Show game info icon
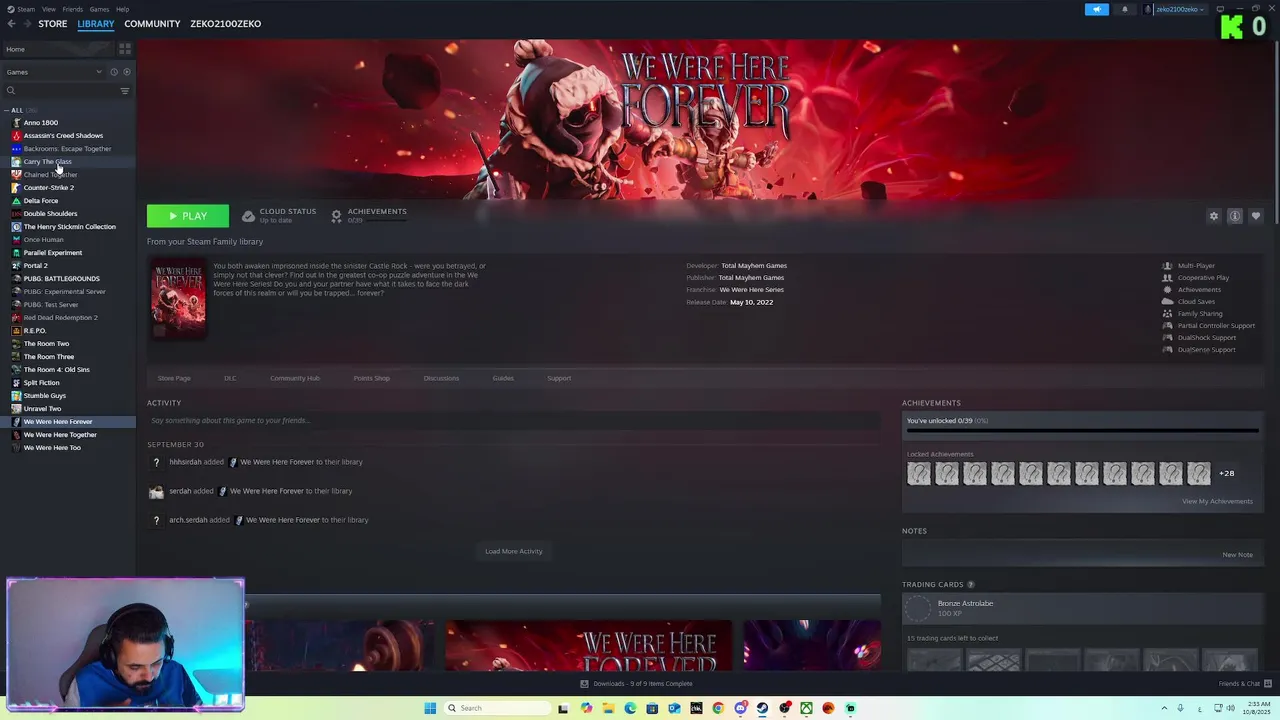The width and height of the screenshot is (1280, 720). tap(1235, 216)
